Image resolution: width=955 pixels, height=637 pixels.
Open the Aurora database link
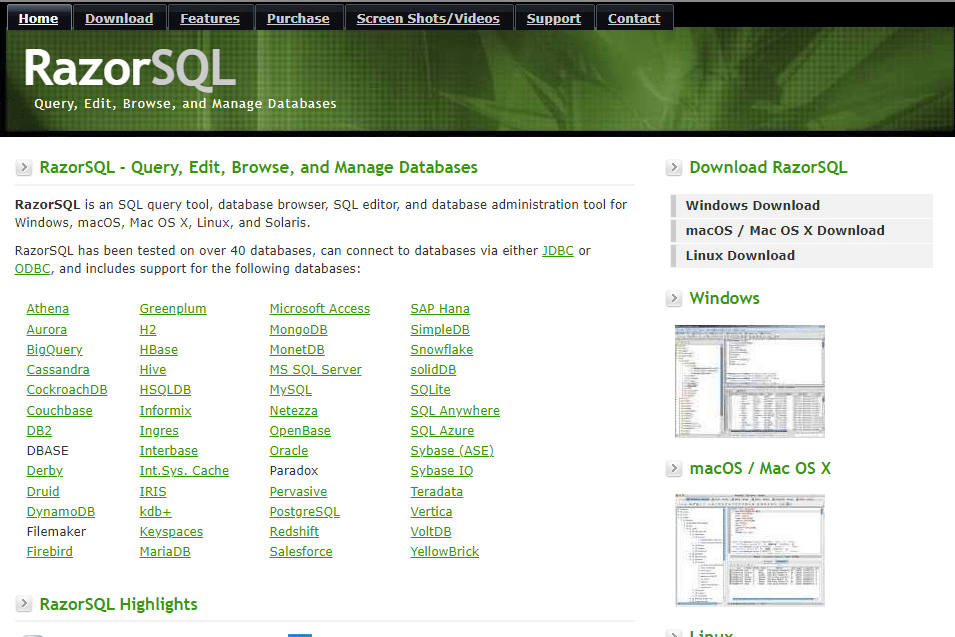(x=46, y=329)
